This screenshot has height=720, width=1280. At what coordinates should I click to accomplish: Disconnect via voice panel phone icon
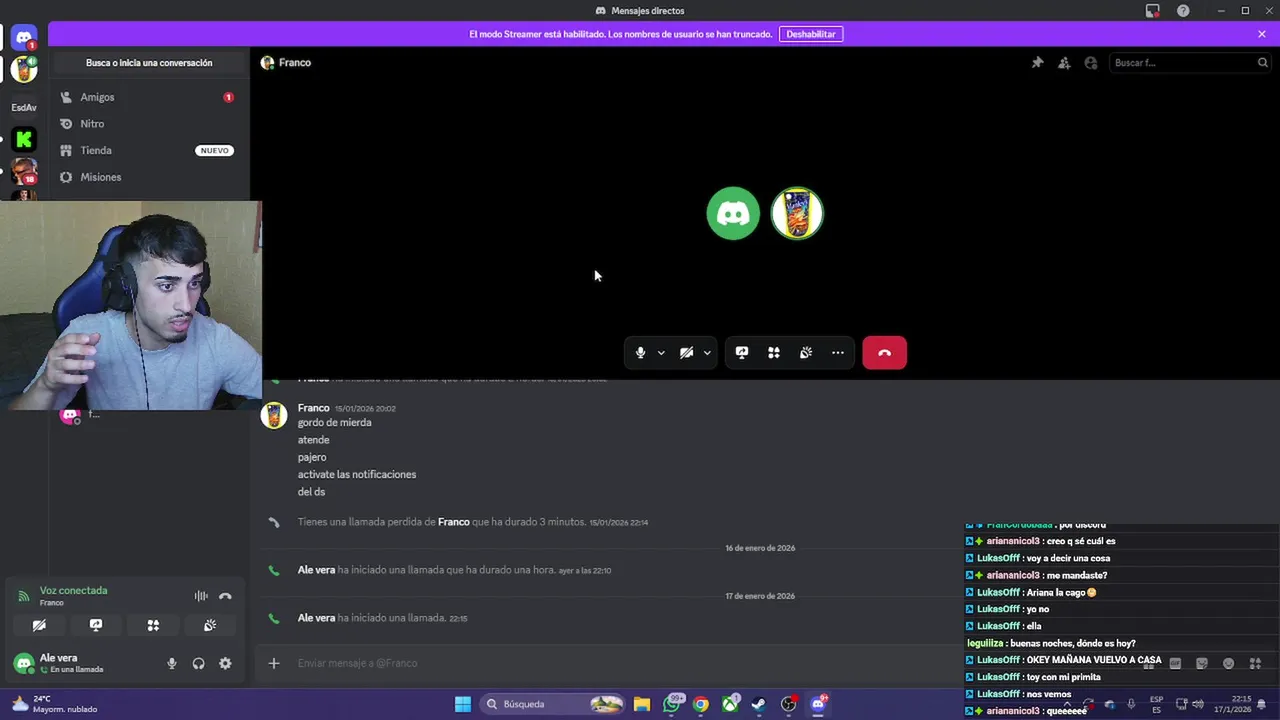click(x=225, y=596)
